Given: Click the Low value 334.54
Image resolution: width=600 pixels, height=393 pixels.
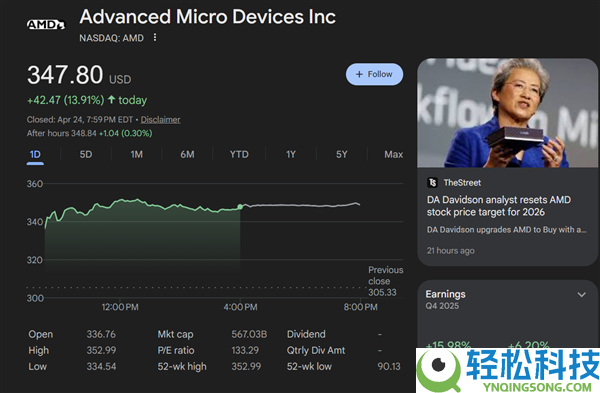Looking at the screenshot, I should click(101, 366).
